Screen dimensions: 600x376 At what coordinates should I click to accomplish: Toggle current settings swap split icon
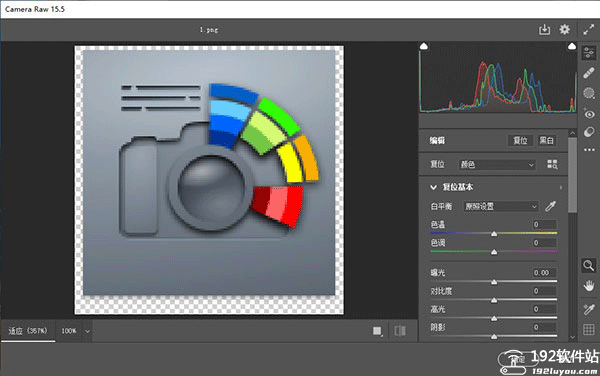click(x=400, y=331)
